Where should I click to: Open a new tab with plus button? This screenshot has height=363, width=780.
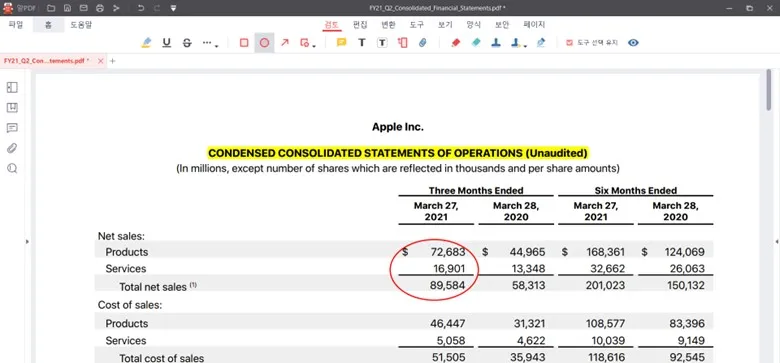(112, 61)
